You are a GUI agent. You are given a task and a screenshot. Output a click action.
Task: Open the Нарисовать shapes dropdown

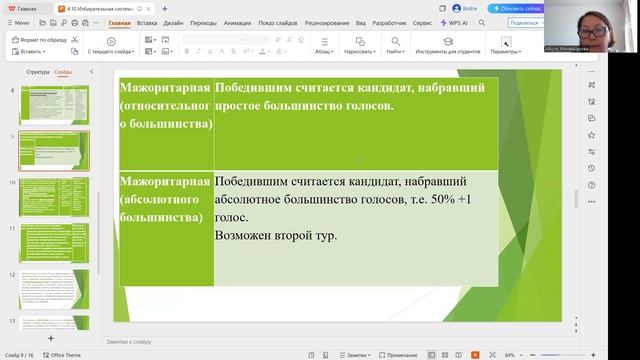coord(360,45)
